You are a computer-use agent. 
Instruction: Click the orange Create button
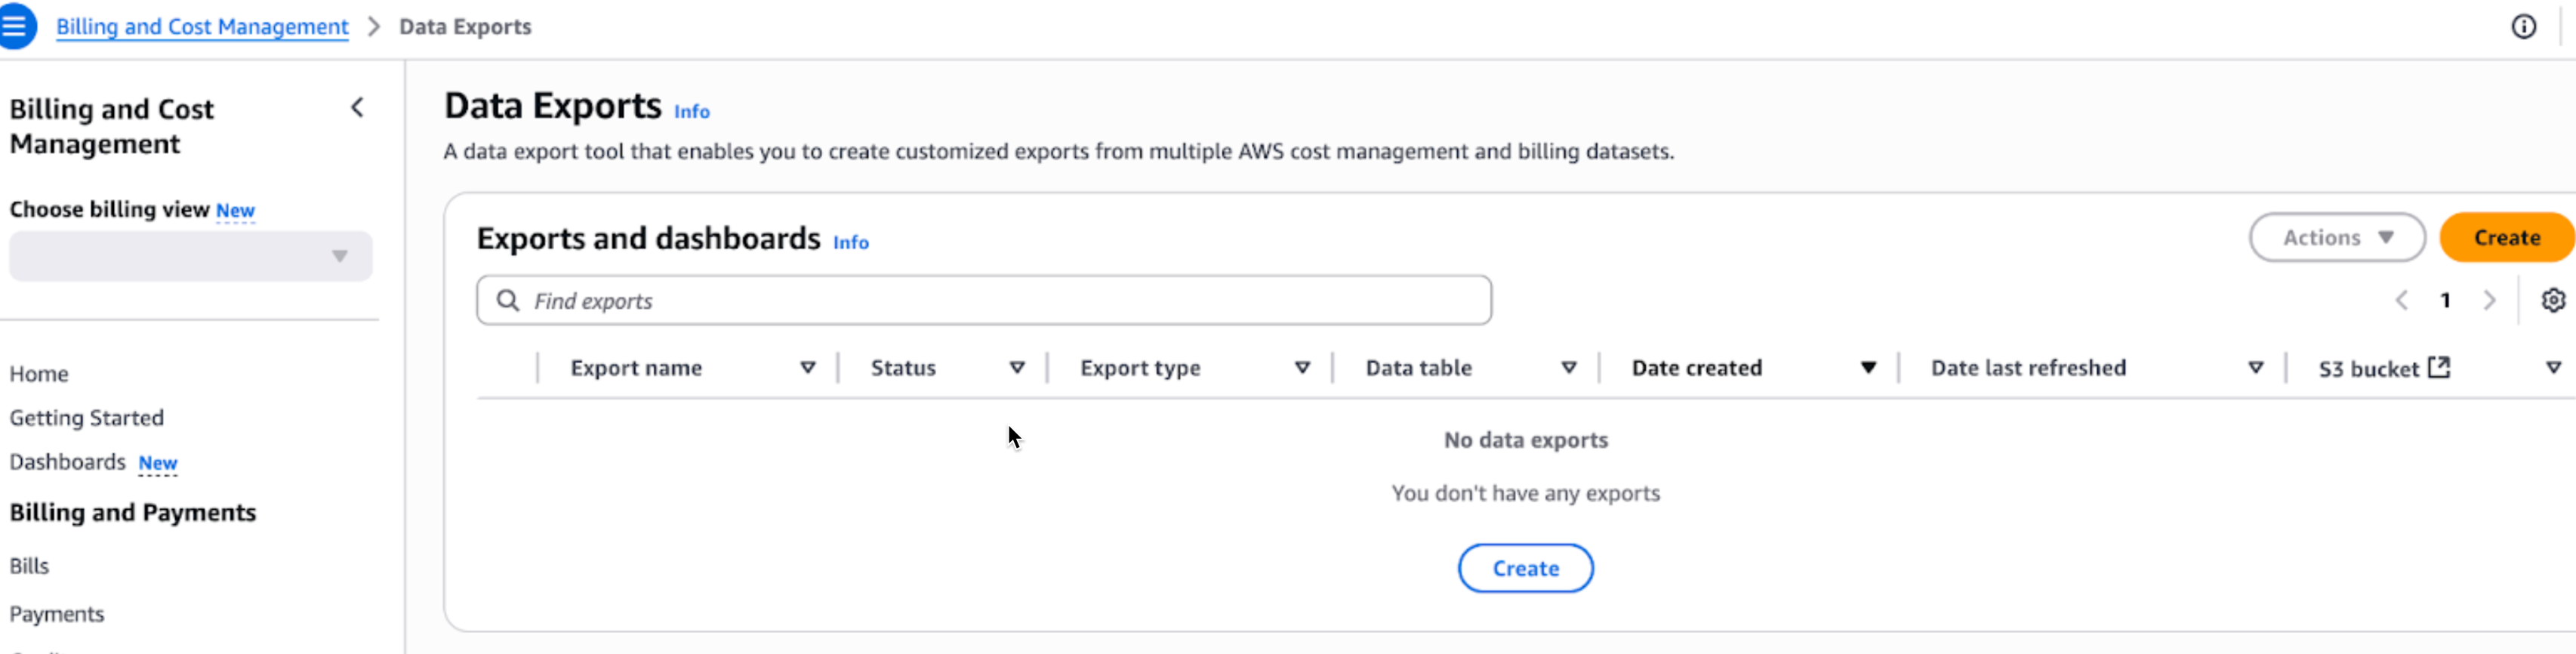(2506, 238)
